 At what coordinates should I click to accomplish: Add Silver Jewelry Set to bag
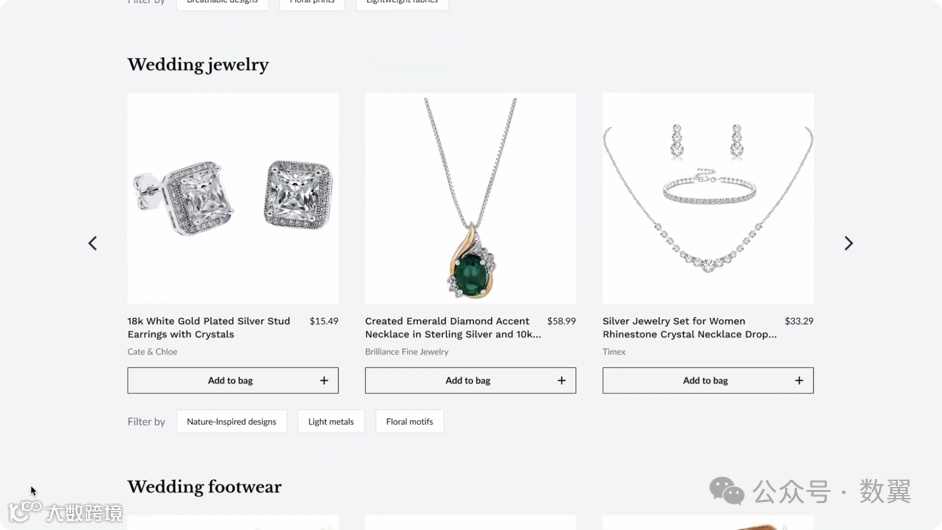708,380
